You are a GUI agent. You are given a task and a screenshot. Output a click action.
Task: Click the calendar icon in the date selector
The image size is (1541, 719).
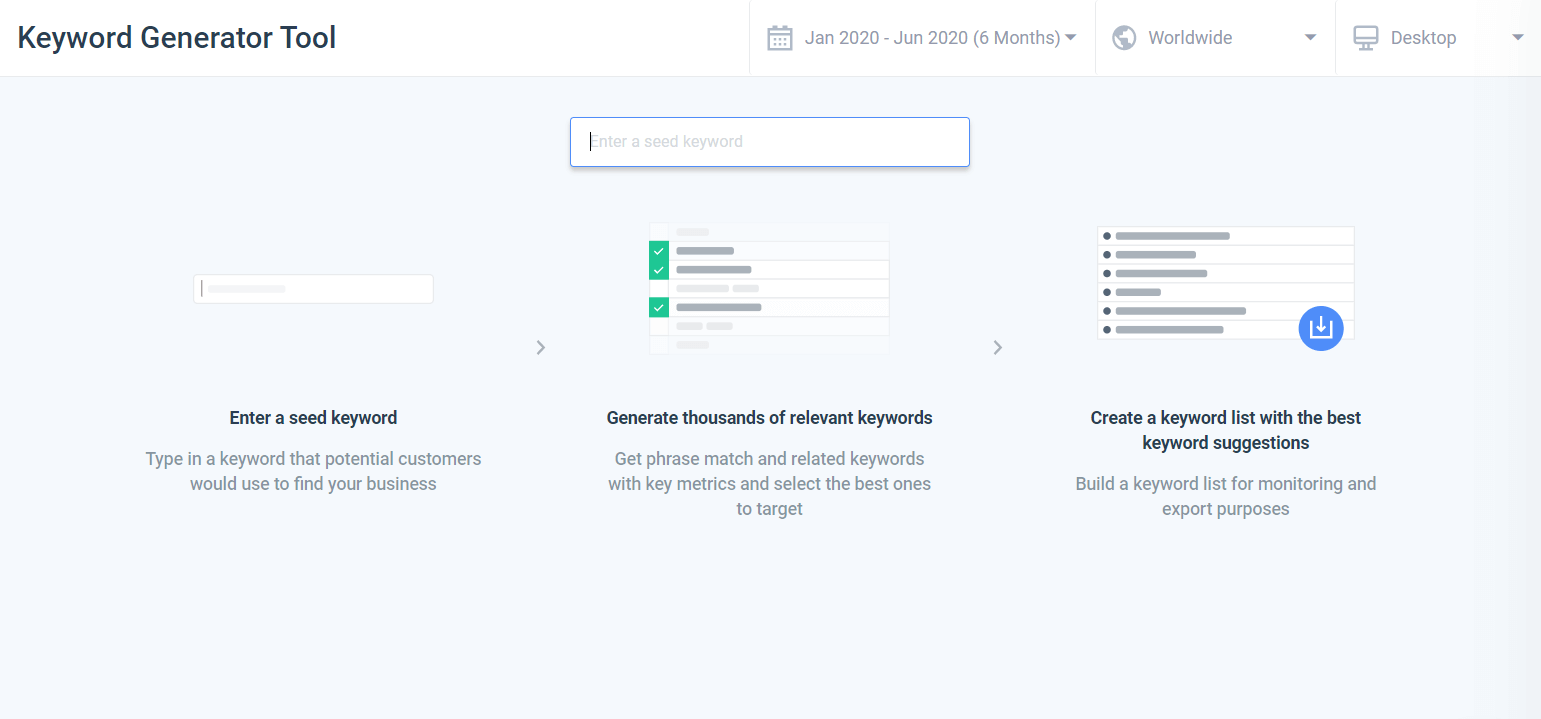pos(779,38)
